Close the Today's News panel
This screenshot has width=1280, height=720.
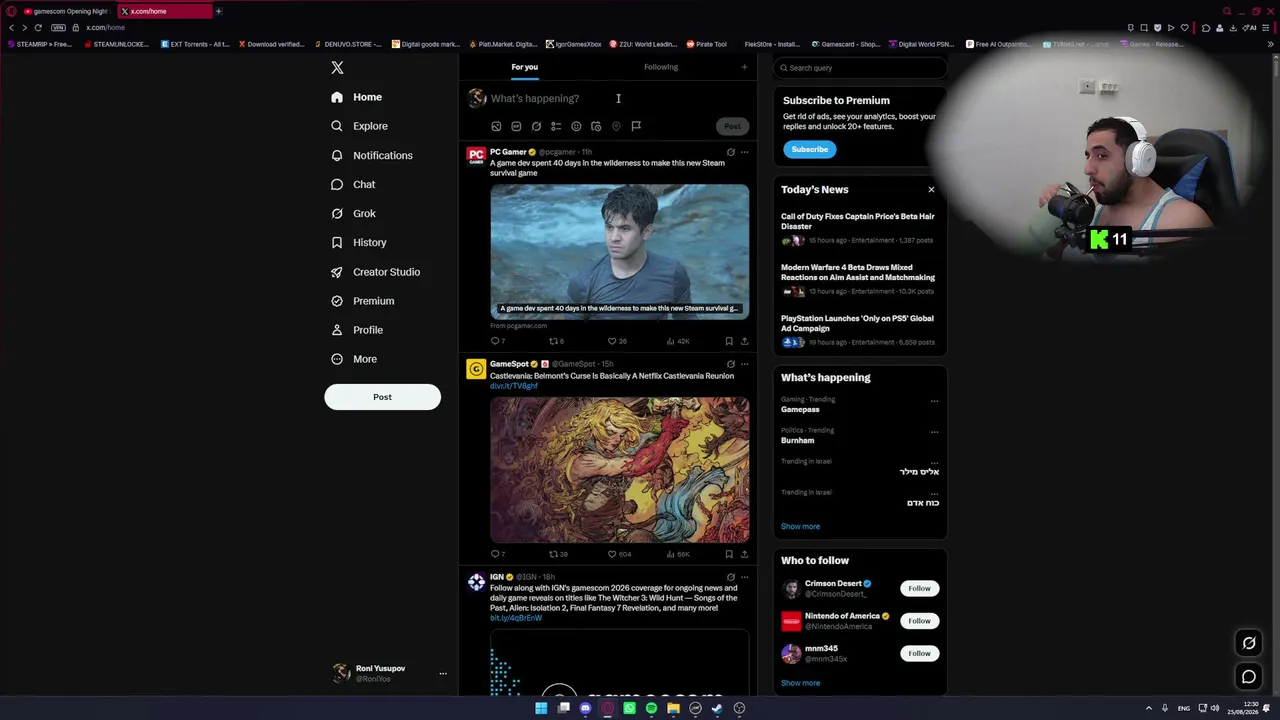click(x=931, y=189)
